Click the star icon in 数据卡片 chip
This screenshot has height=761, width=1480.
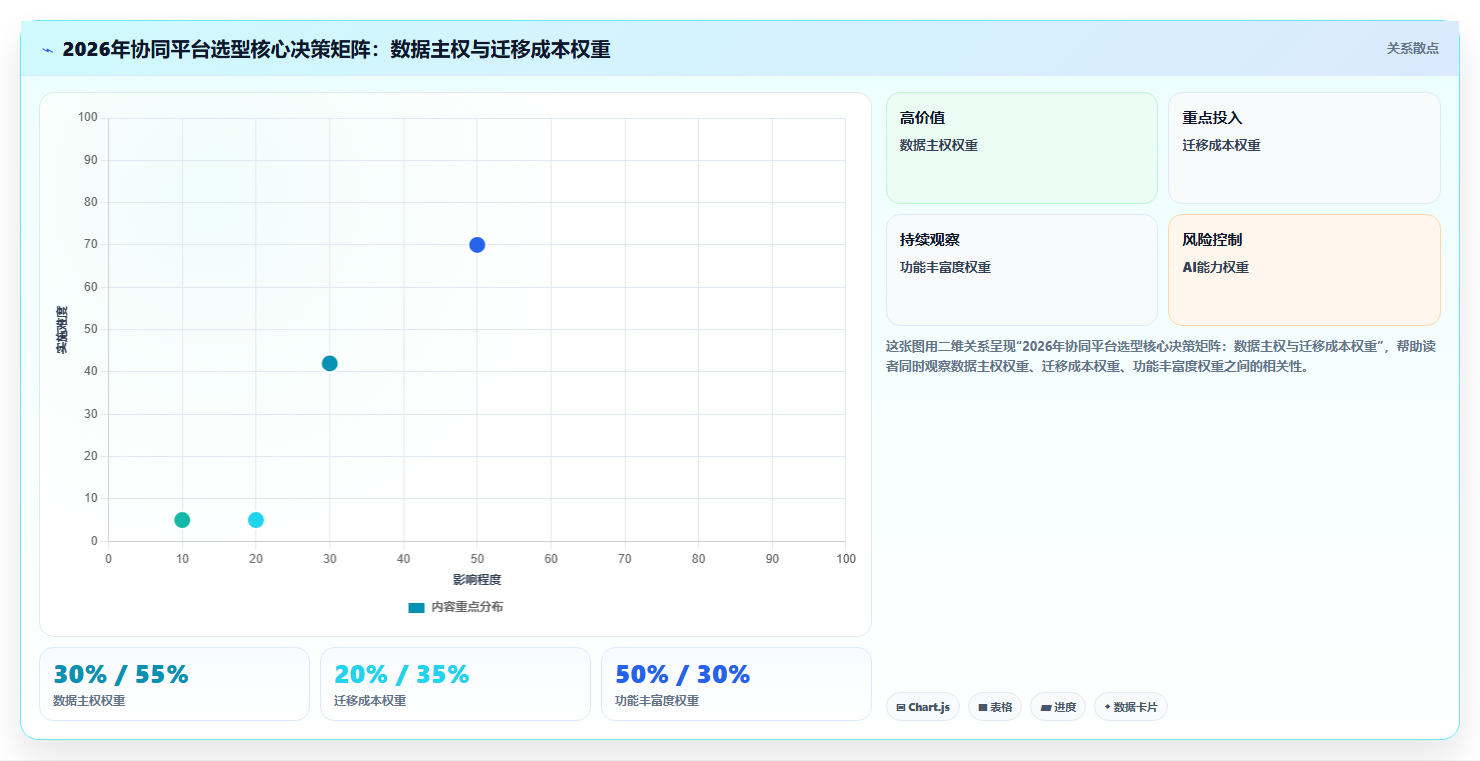[1107, 707]
